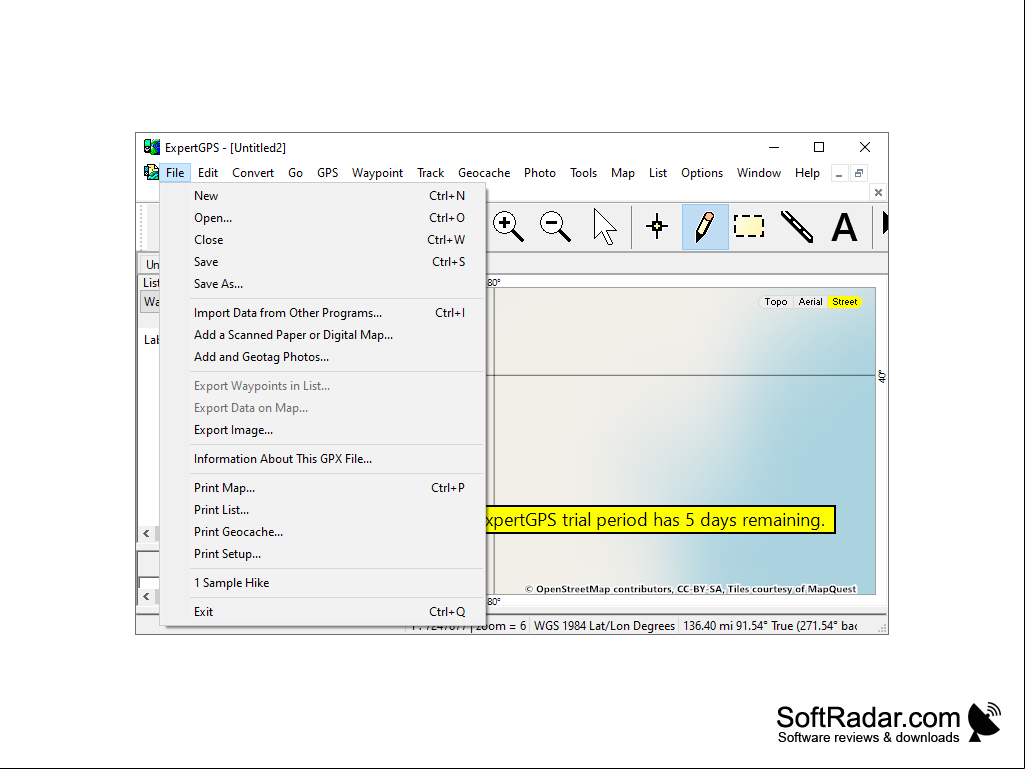Screen dimensions: 1025x769
Task: Choose Save As... from the File menu
Action: pos(323,284)
